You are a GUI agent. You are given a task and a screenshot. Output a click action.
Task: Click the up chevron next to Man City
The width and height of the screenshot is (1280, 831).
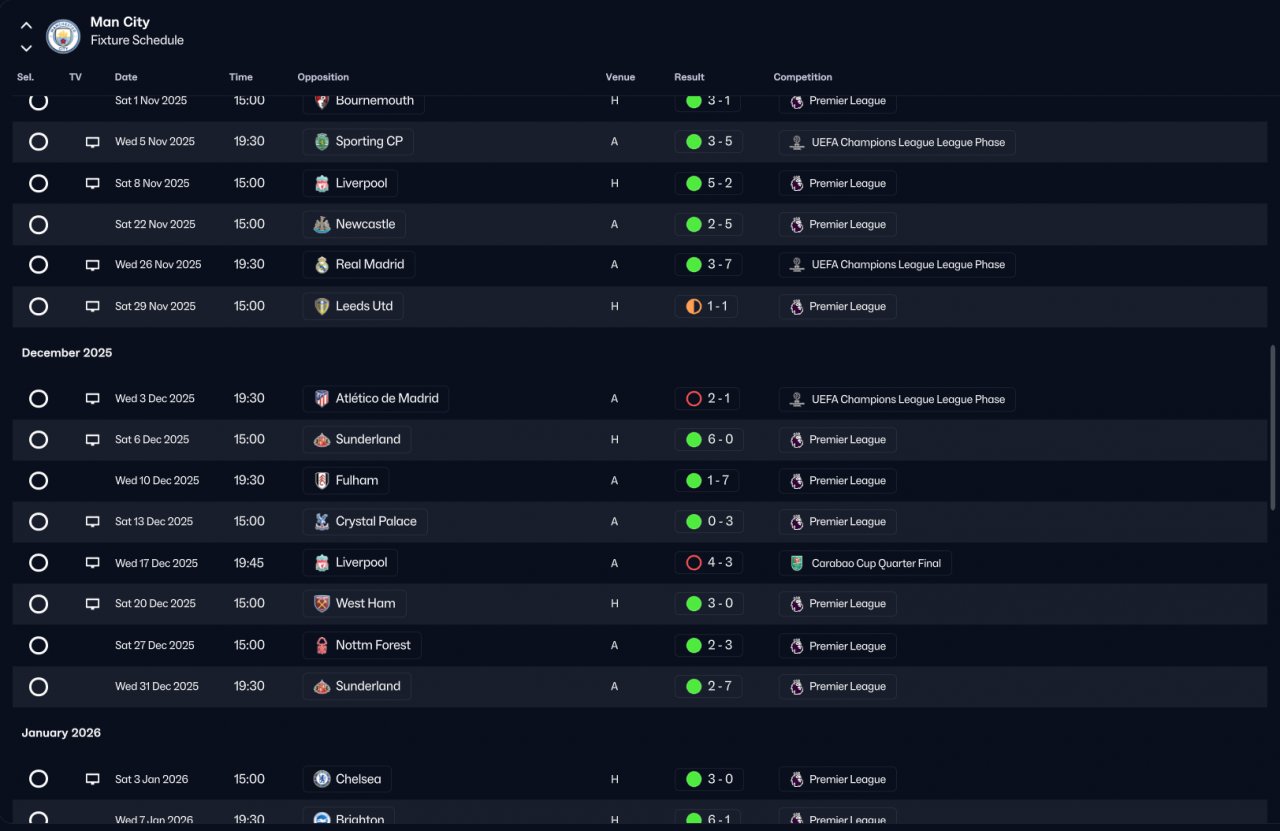coord(26,26)
